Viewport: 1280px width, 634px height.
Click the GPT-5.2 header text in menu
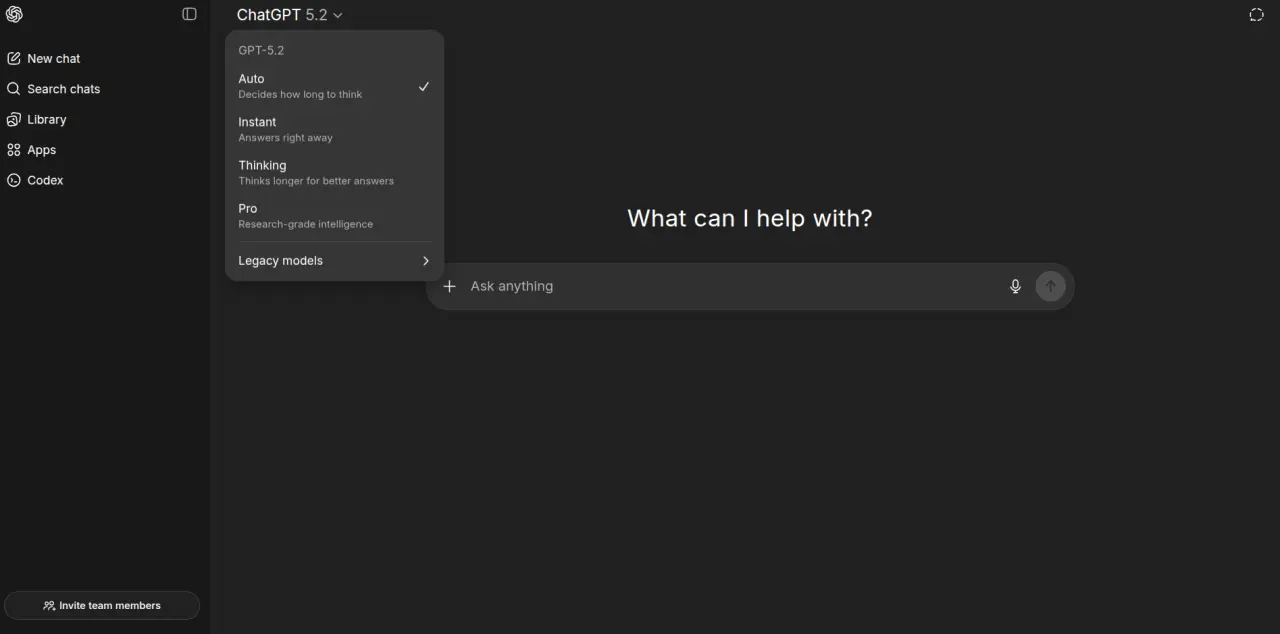(x=261, y=50)
